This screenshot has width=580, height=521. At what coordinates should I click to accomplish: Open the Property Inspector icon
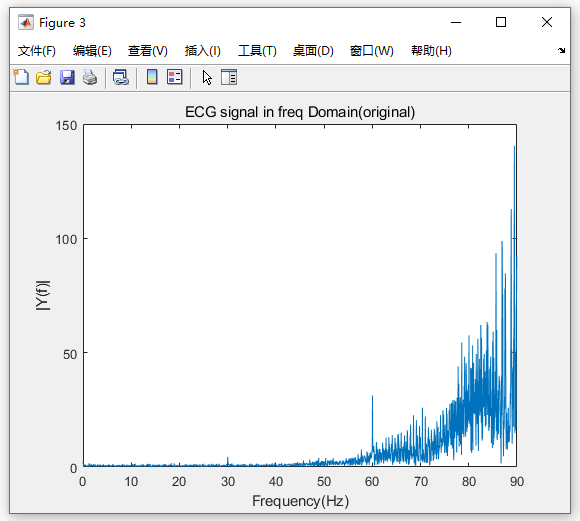coord(229,77)
